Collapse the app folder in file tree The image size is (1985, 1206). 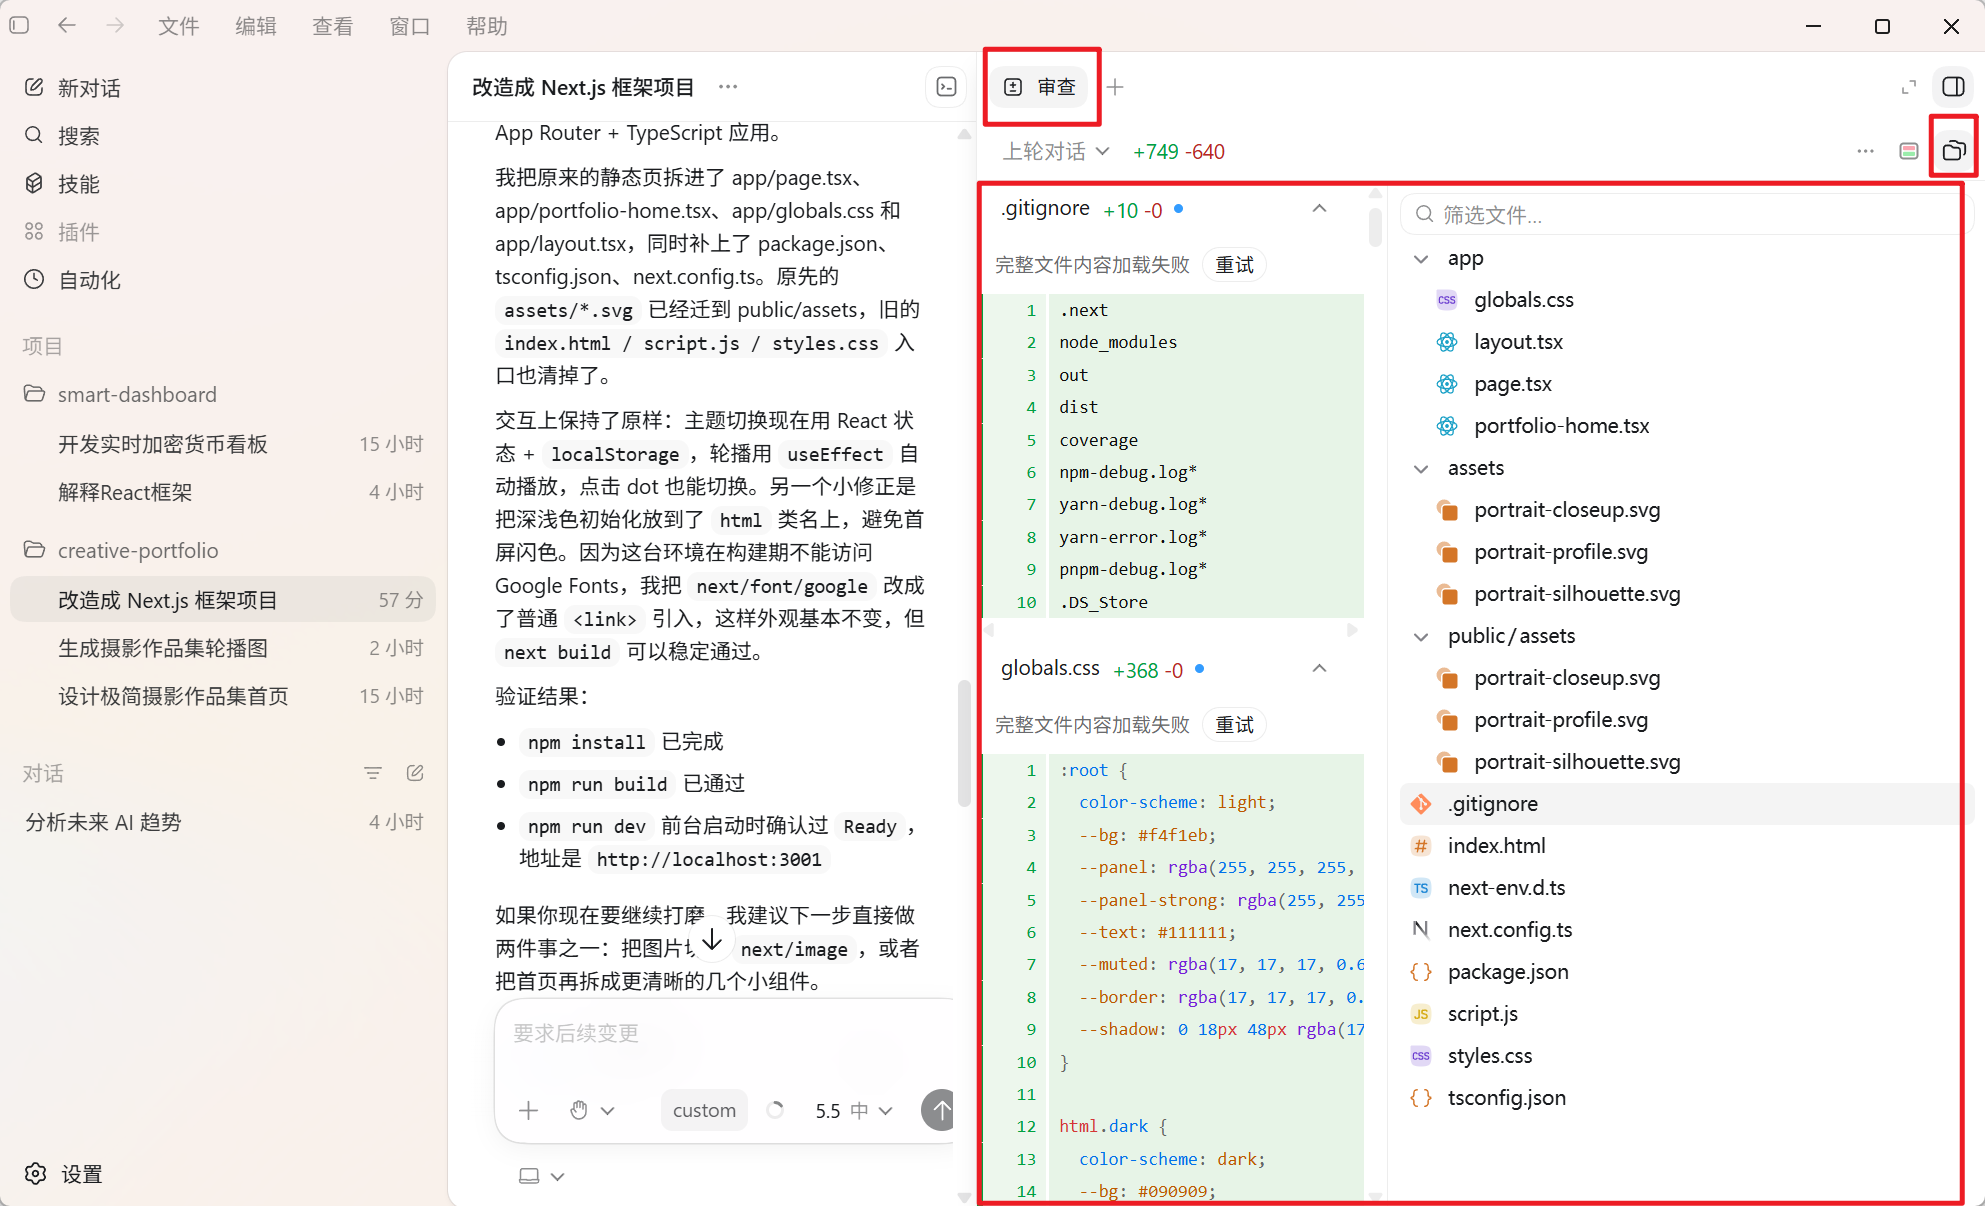(x=1421, y=259)
